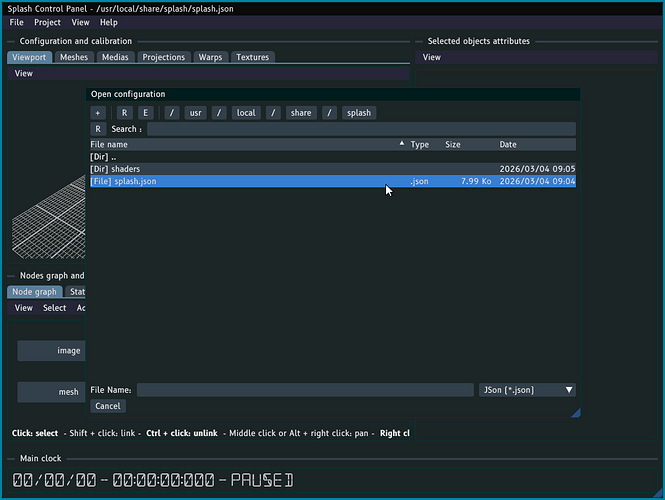
Task: Click the Search input field
Action: tap(360, 129)
